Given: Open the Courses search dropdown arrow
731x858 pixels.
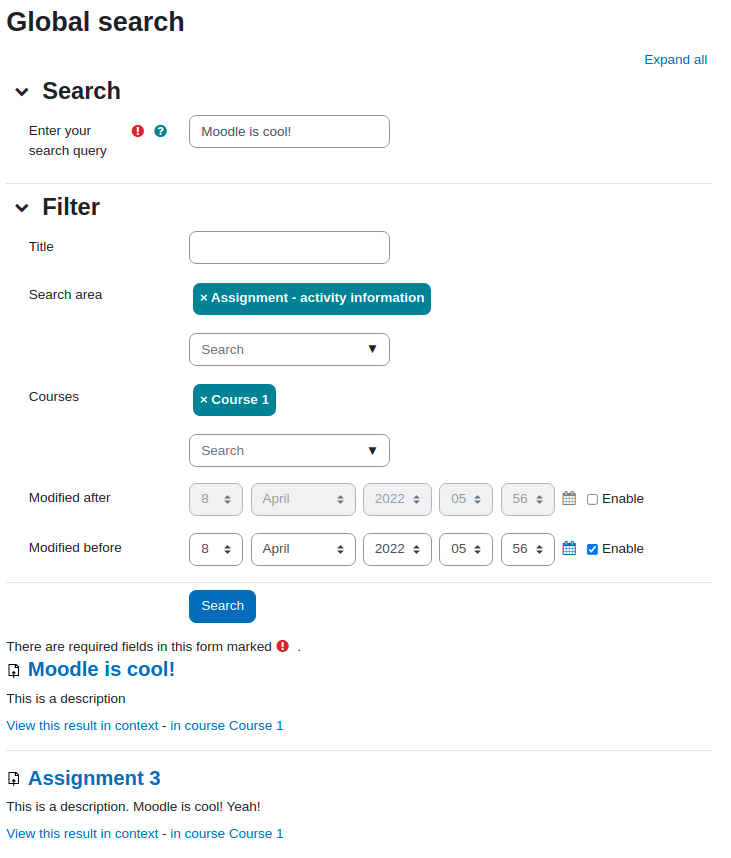Looking at the screenshot, I should (373, 450).
